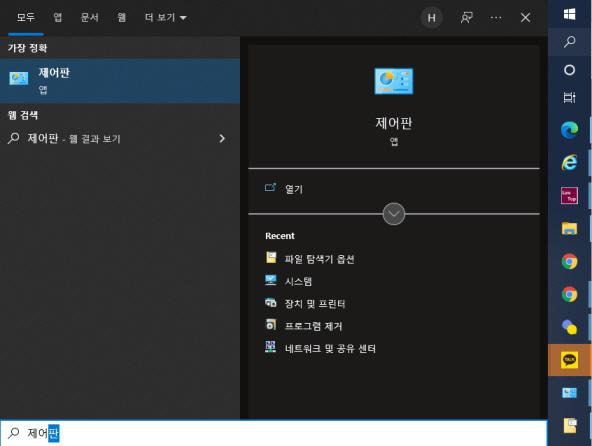
Task: Open the search feedback icon
Action: 467,18
